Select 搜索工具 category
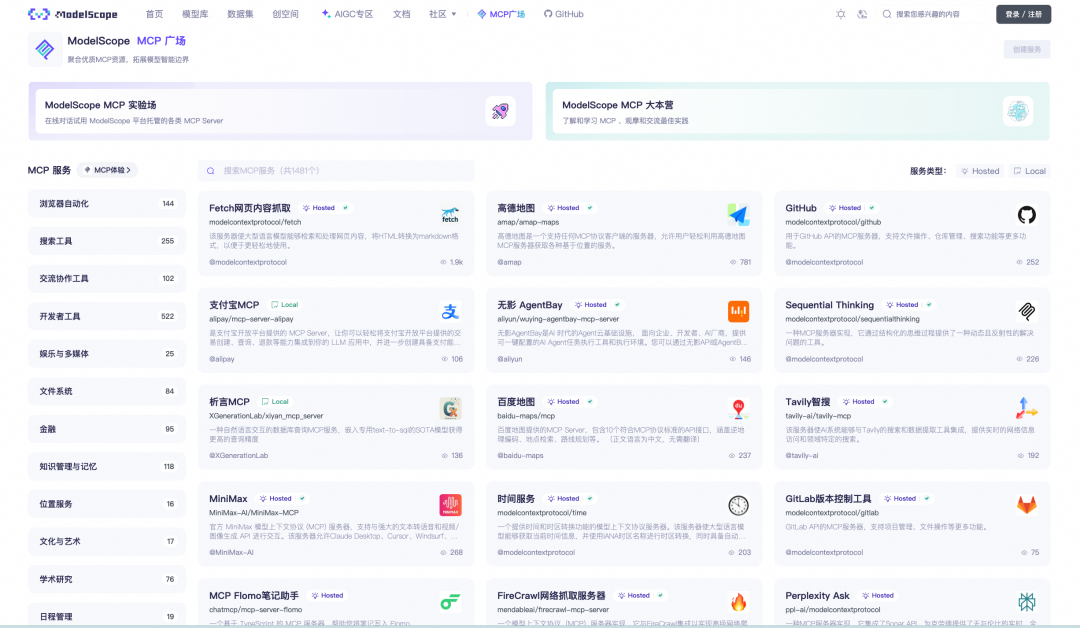 107,241
